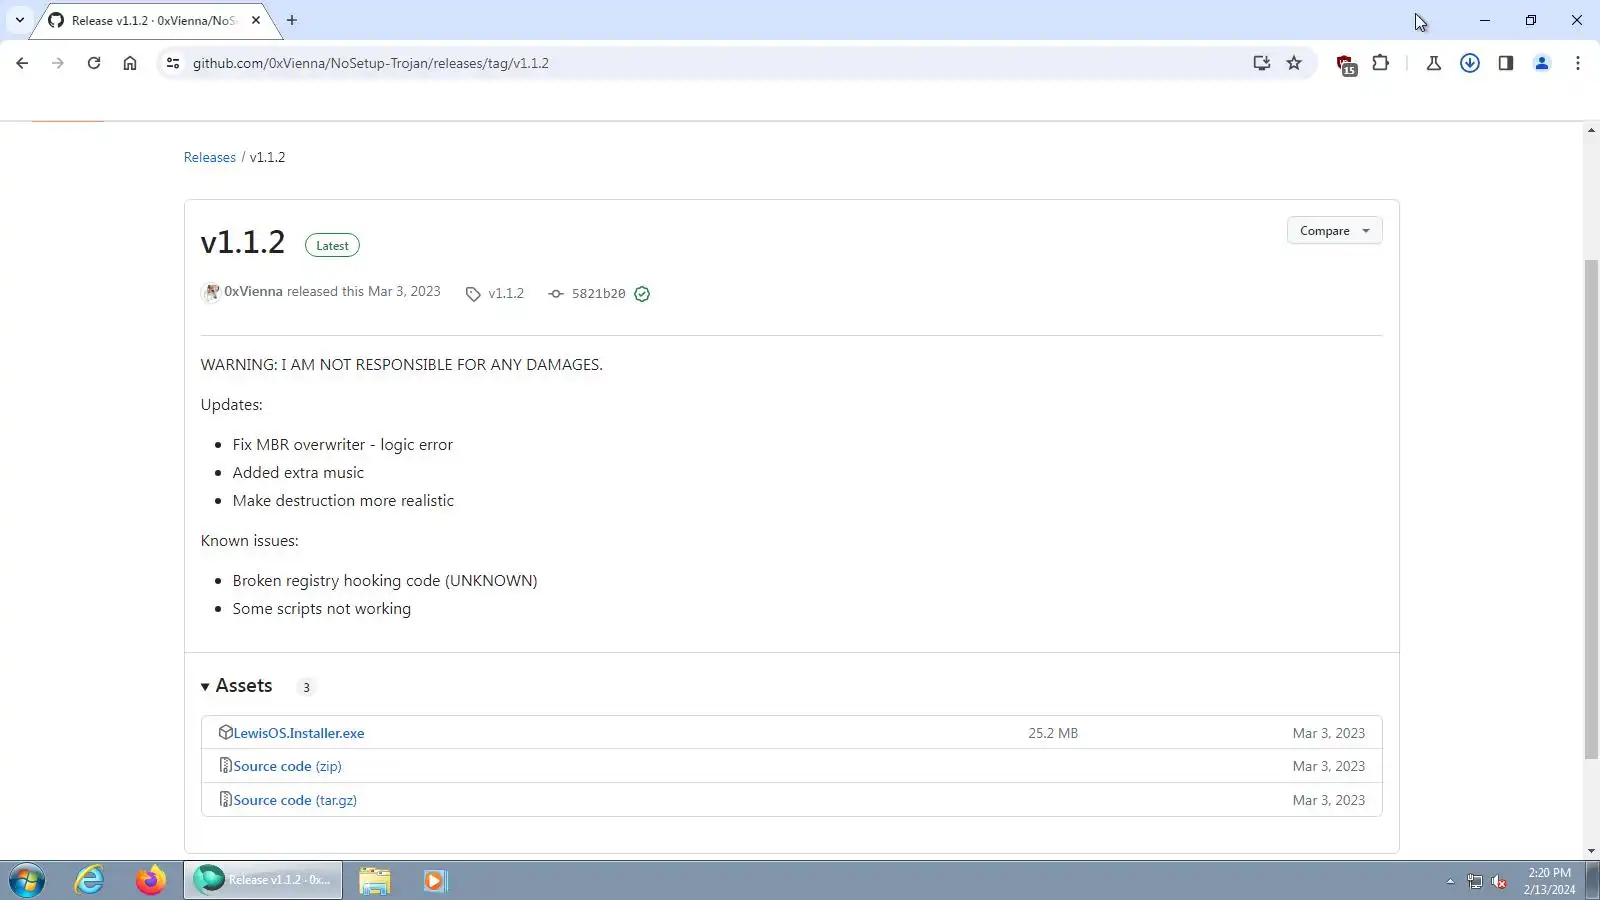1600x900 pixels.
Task: Click 'Broken registry hooking code (UNKNOWN)' item
Action: pyautogui.click(x=385, y=581)
